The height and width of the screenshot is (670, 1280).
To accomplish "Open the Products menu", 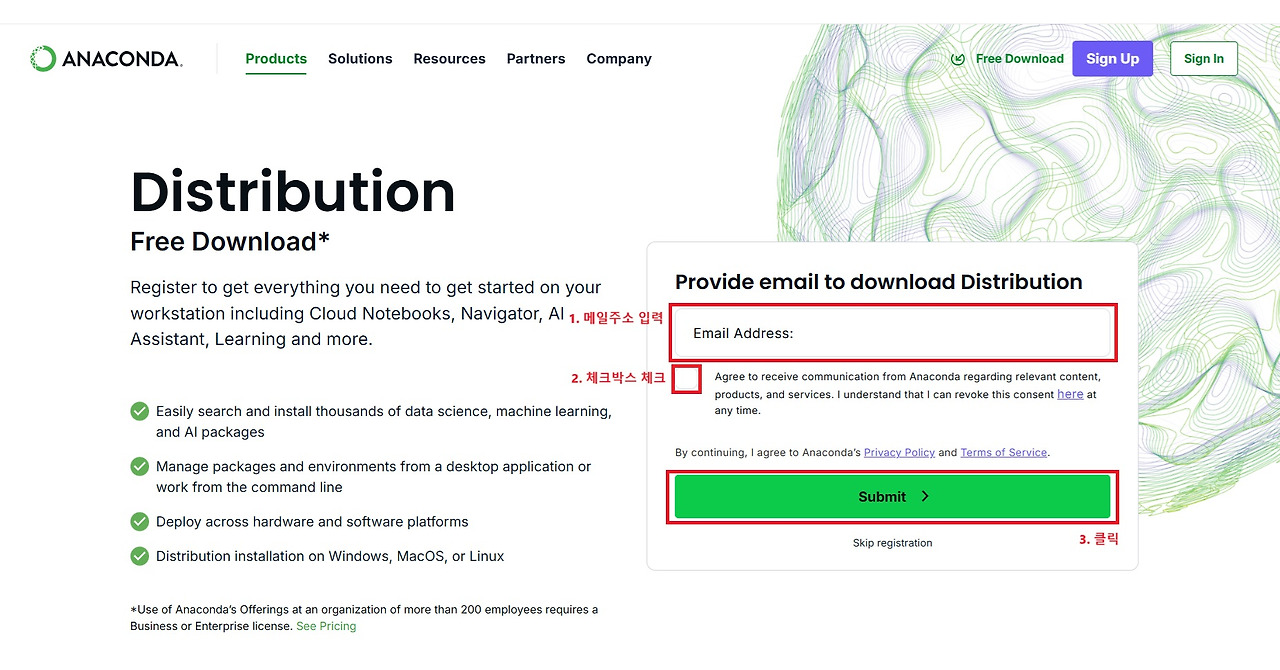I will pos(276,59).
